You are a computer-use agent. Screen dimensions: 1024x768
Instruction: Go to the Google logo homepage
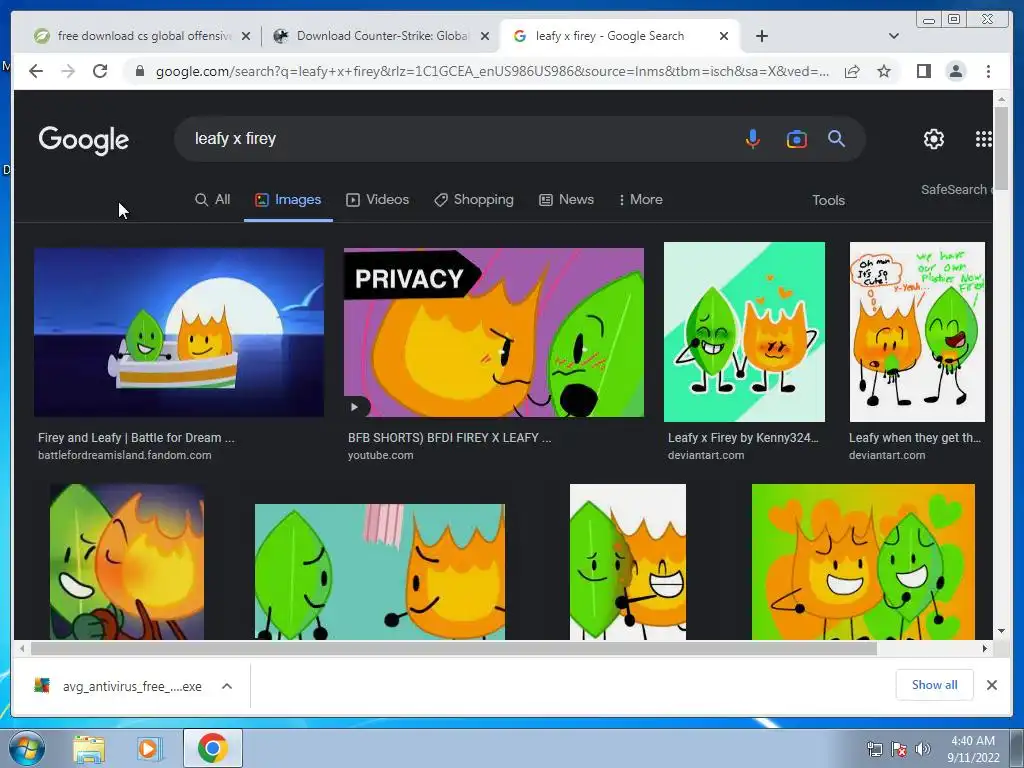click(x=84, y=140)
